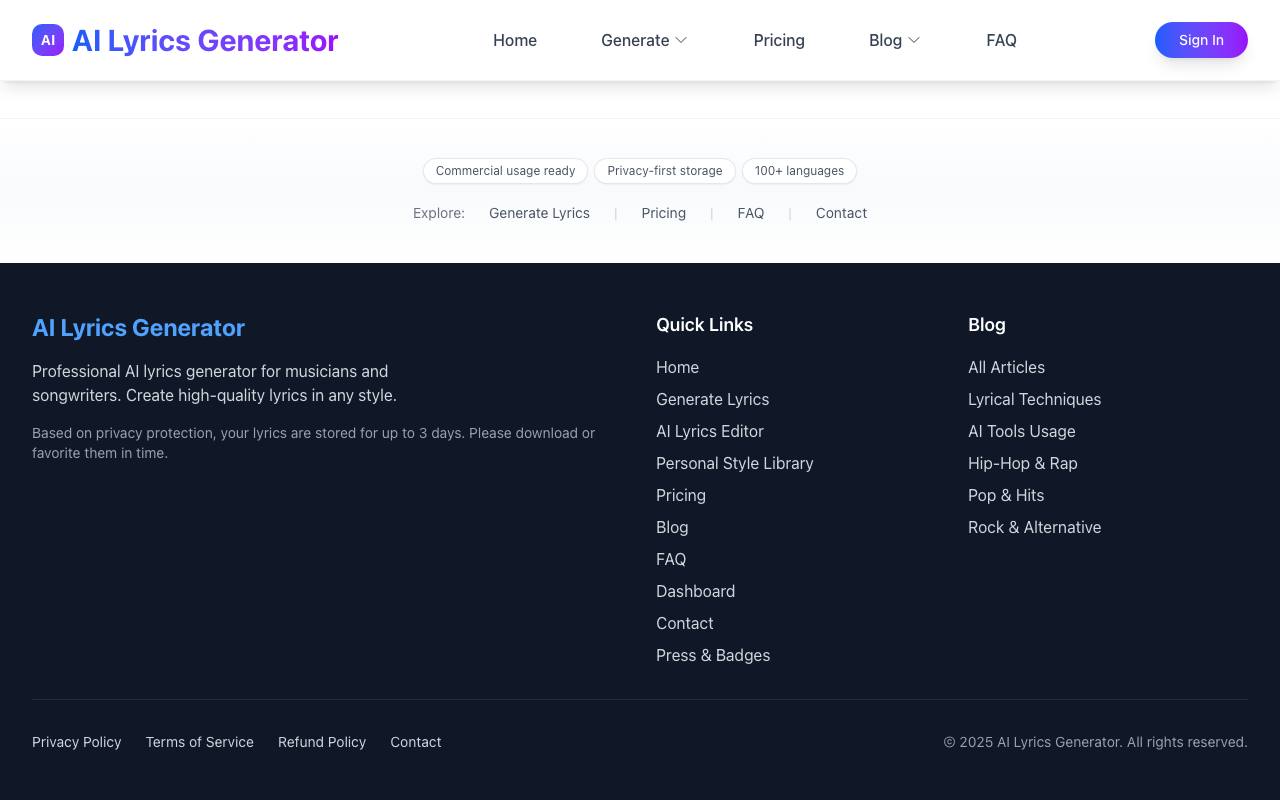Click the blue AI Lyrics Generator footer title
Screen dimensions: 1280x800
[x=138, y=328]
